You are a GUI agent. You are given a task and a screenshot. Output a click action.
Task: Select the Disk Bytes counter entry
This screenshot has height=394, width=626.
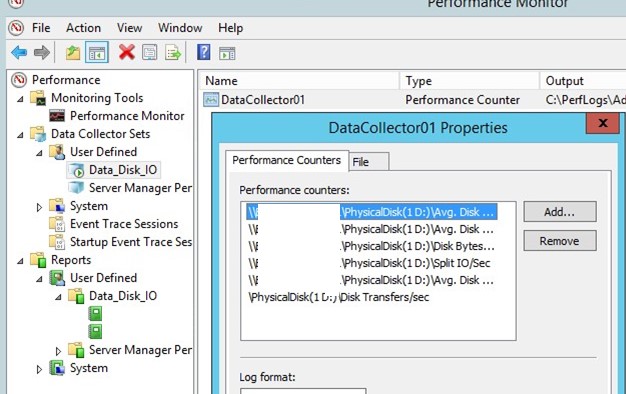pyautogui.click(x=371, y=246)
